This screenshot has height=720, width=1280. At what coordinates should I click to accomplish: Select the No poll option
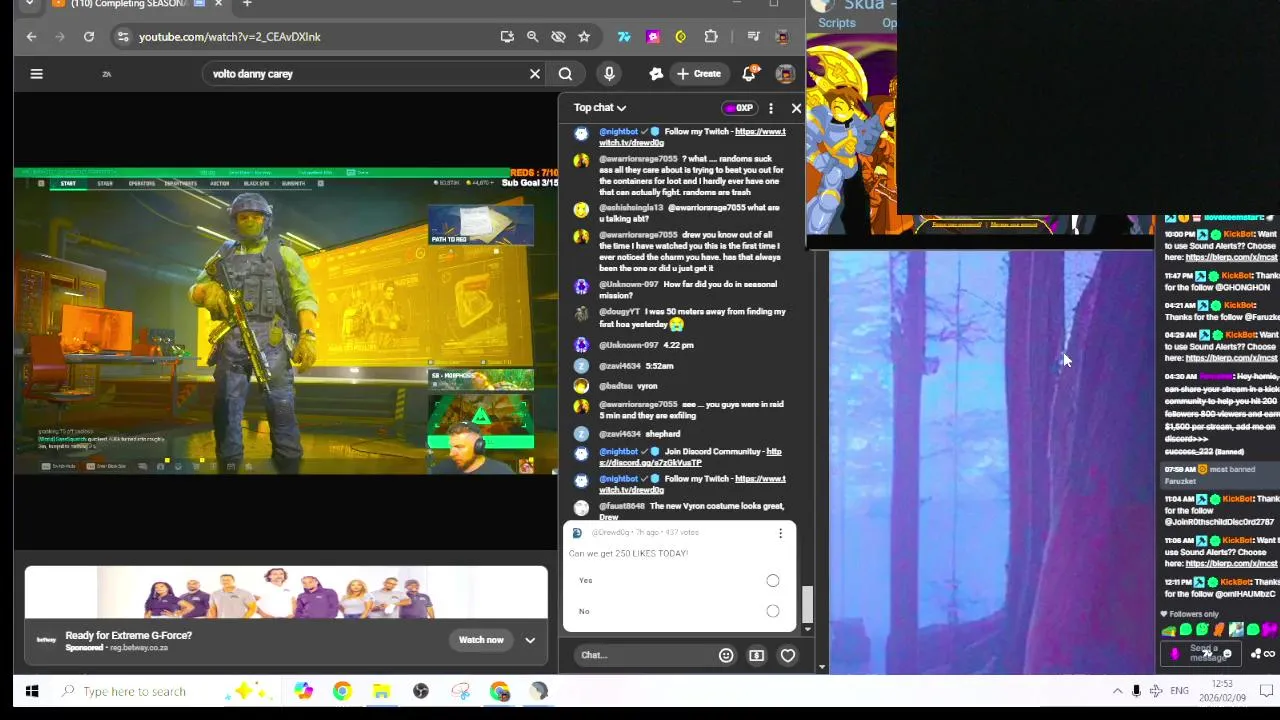click(772, 611)
